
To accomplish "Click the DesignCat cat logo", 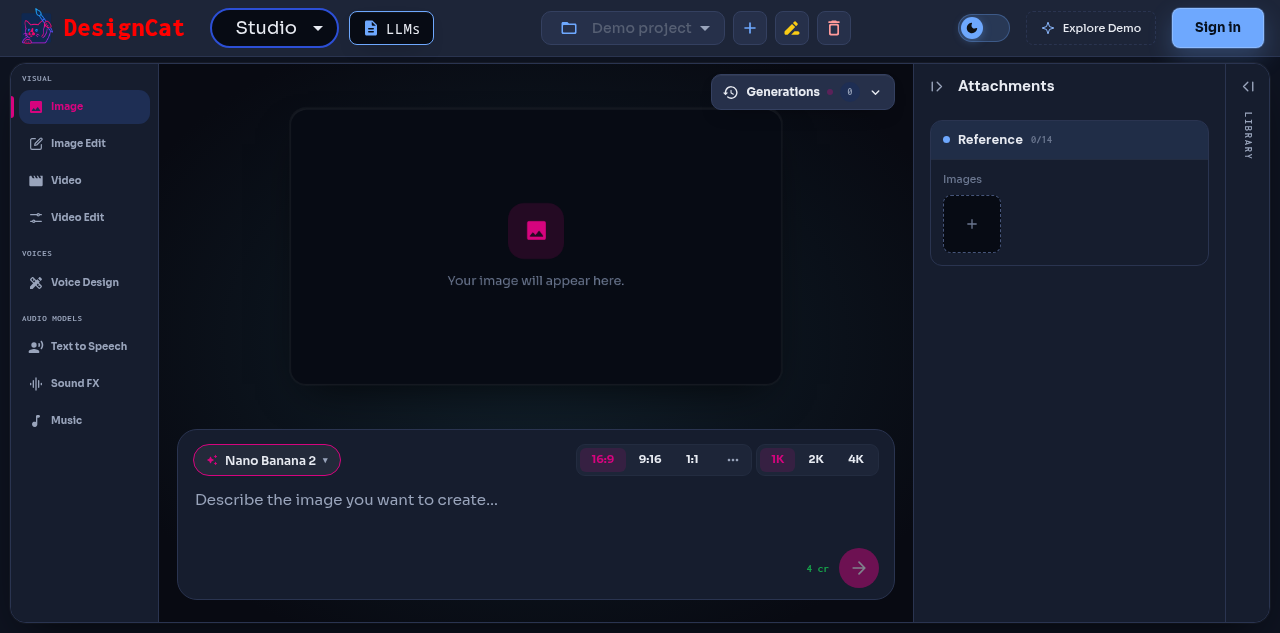I will (x=38, y=27).
